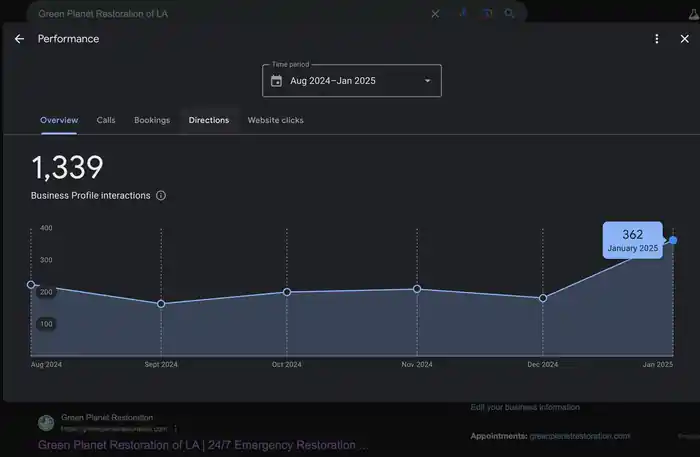Expand the Time period dropdown arrow
This screenshot has width=700, height=457.
[x=427, y=81]
